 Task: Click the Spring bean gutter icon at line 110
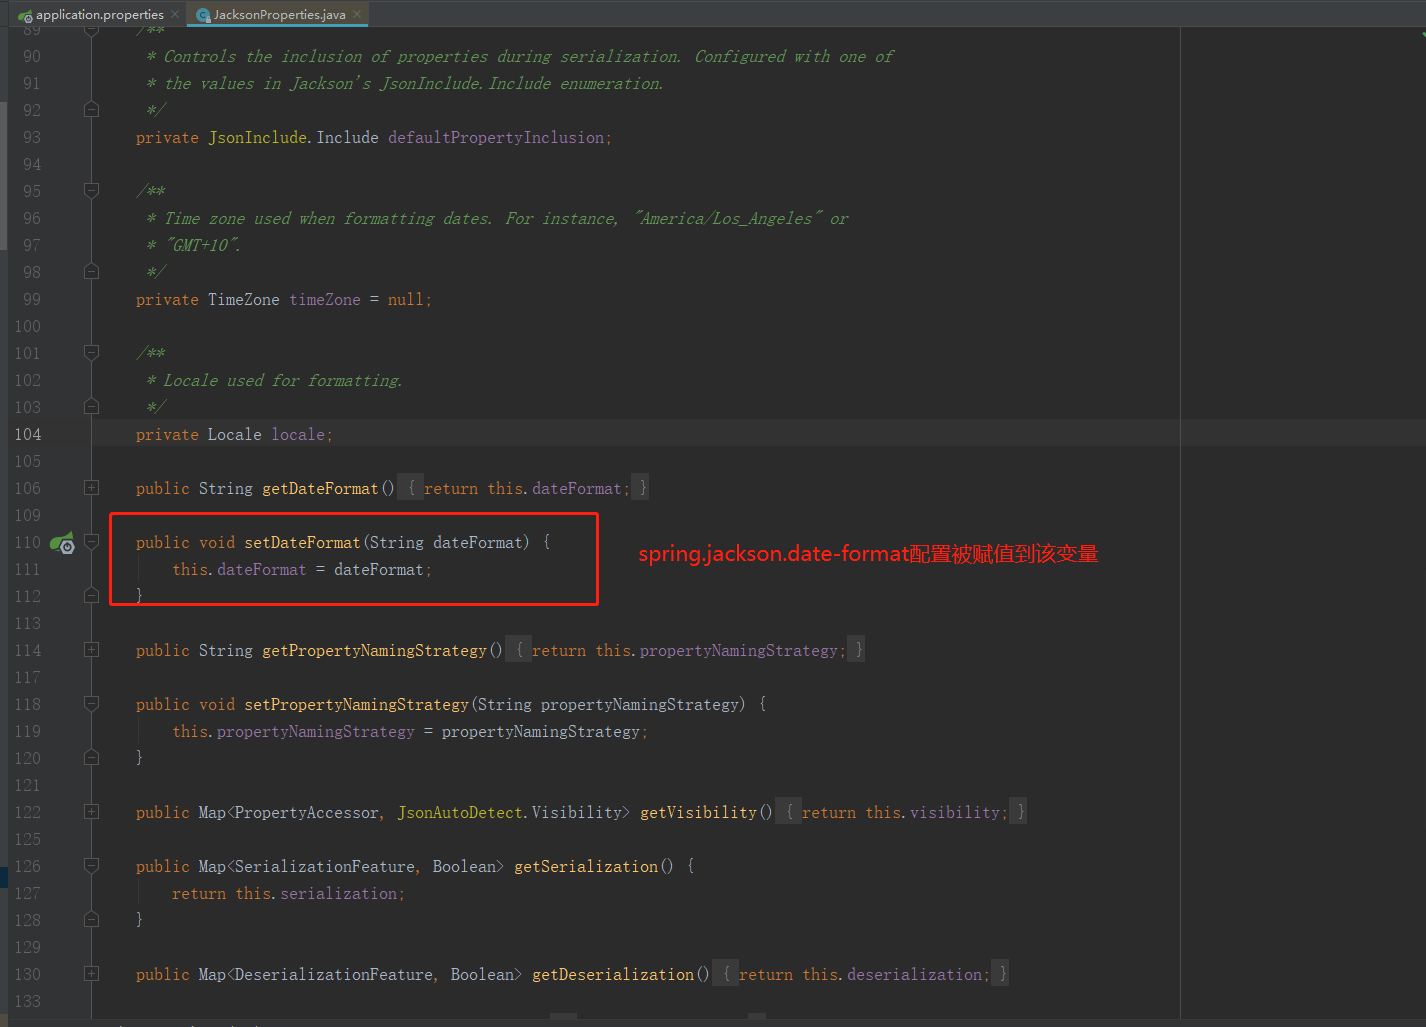coord(62,543)
